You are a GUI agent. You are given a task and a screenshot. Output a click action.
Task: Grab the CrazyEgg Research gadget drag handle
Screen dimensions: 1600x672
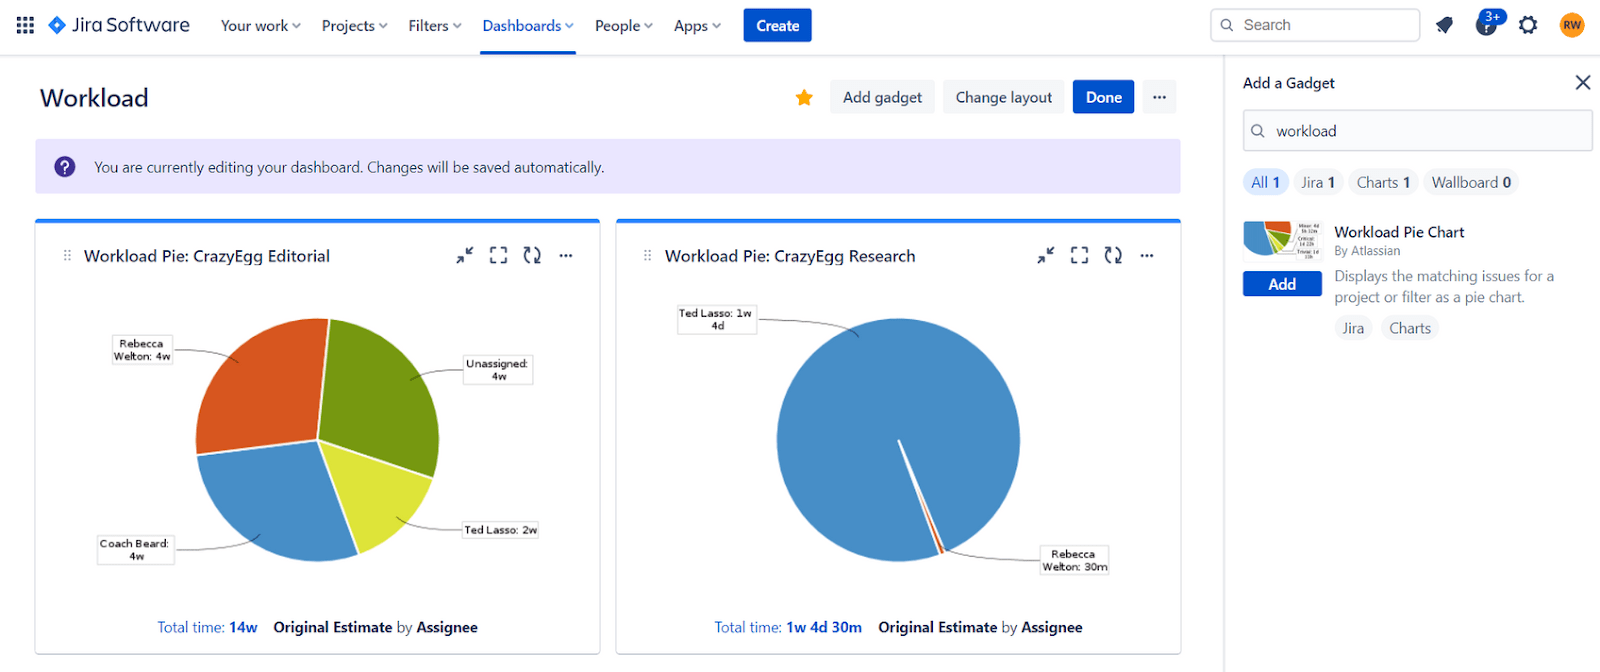pyautogui.click(x=648, y=256)
